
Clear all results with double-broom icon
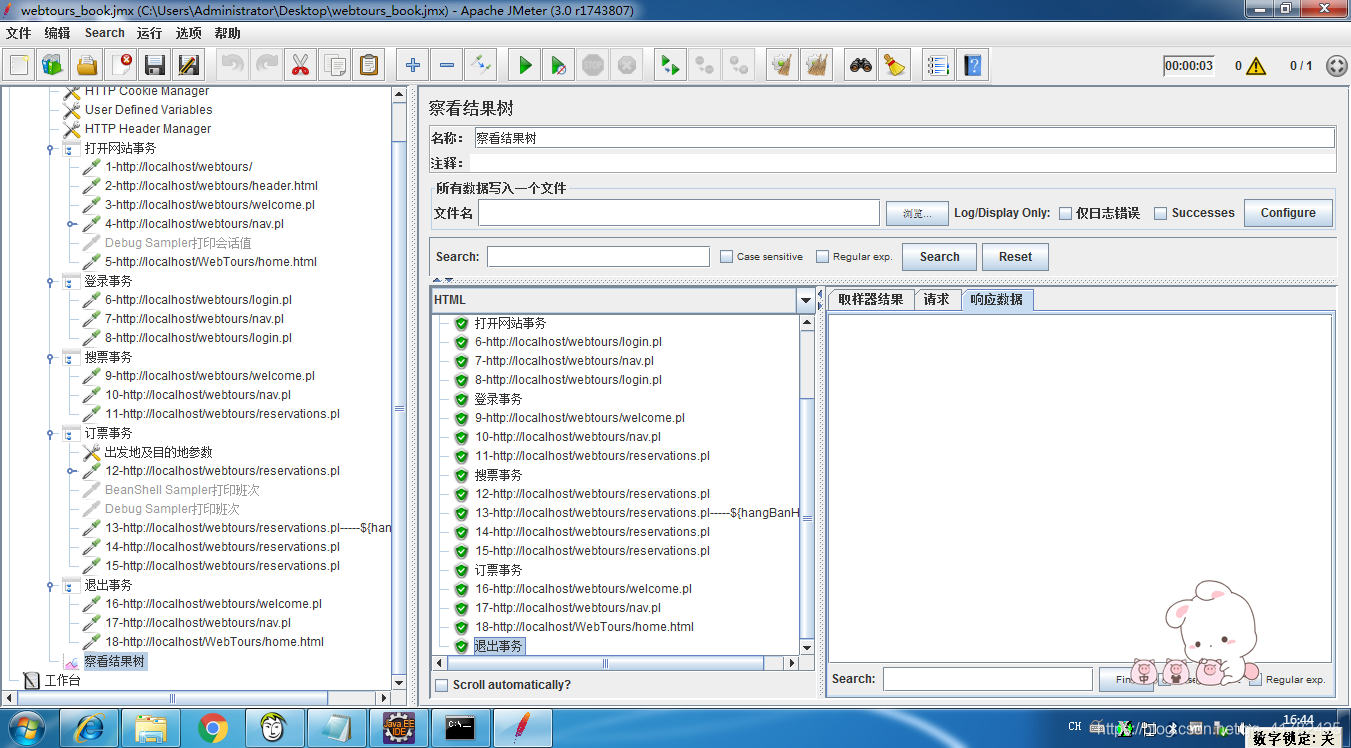[816, 66]
